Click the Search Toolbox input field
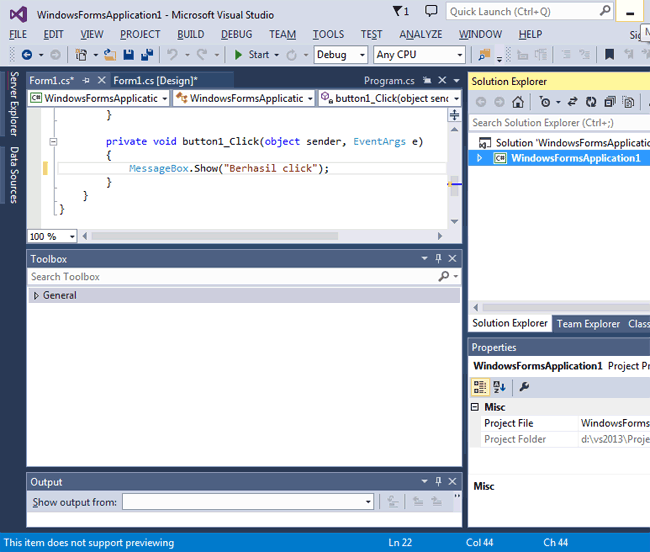This screenshot has height=552, width=650. pyautogui.click(x=232, y=276)
